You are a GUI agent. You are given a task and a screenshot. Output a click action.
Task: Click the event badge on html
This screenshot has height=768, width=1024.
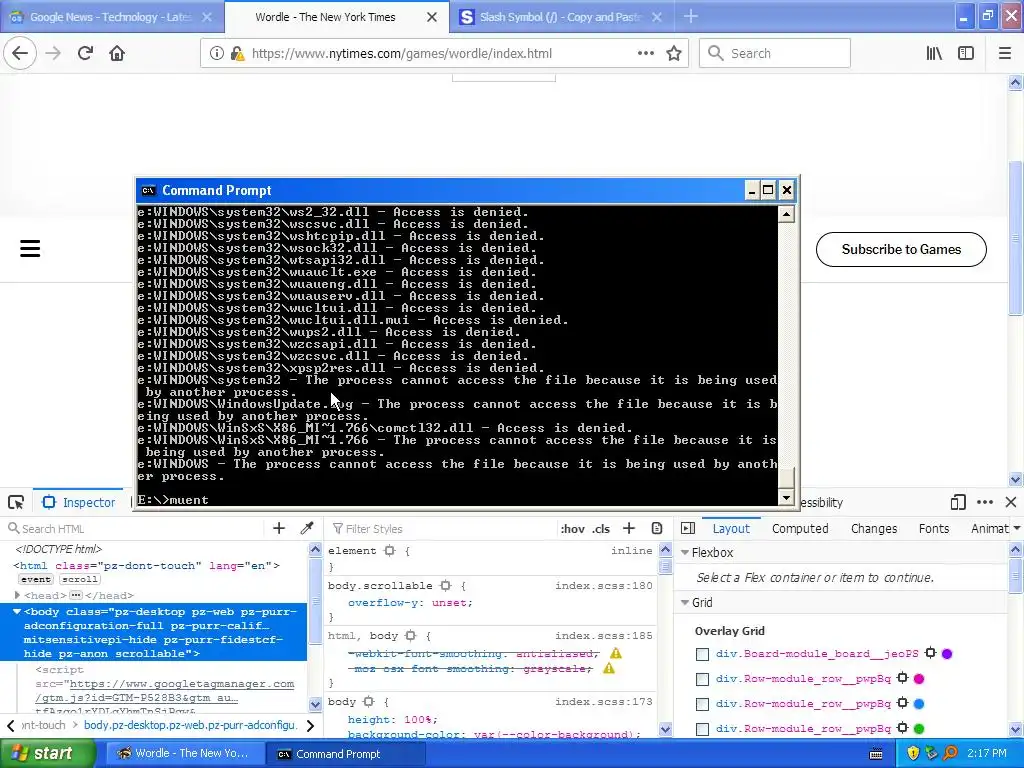pyautogui.click(x=35, y=579)
